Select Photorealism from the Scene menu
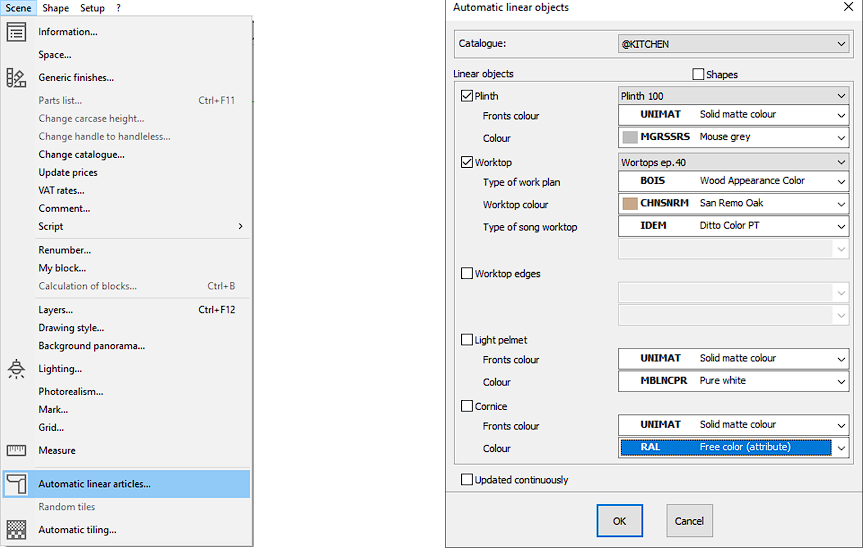This screenshot has height=548, width=863. click(70, 391)
